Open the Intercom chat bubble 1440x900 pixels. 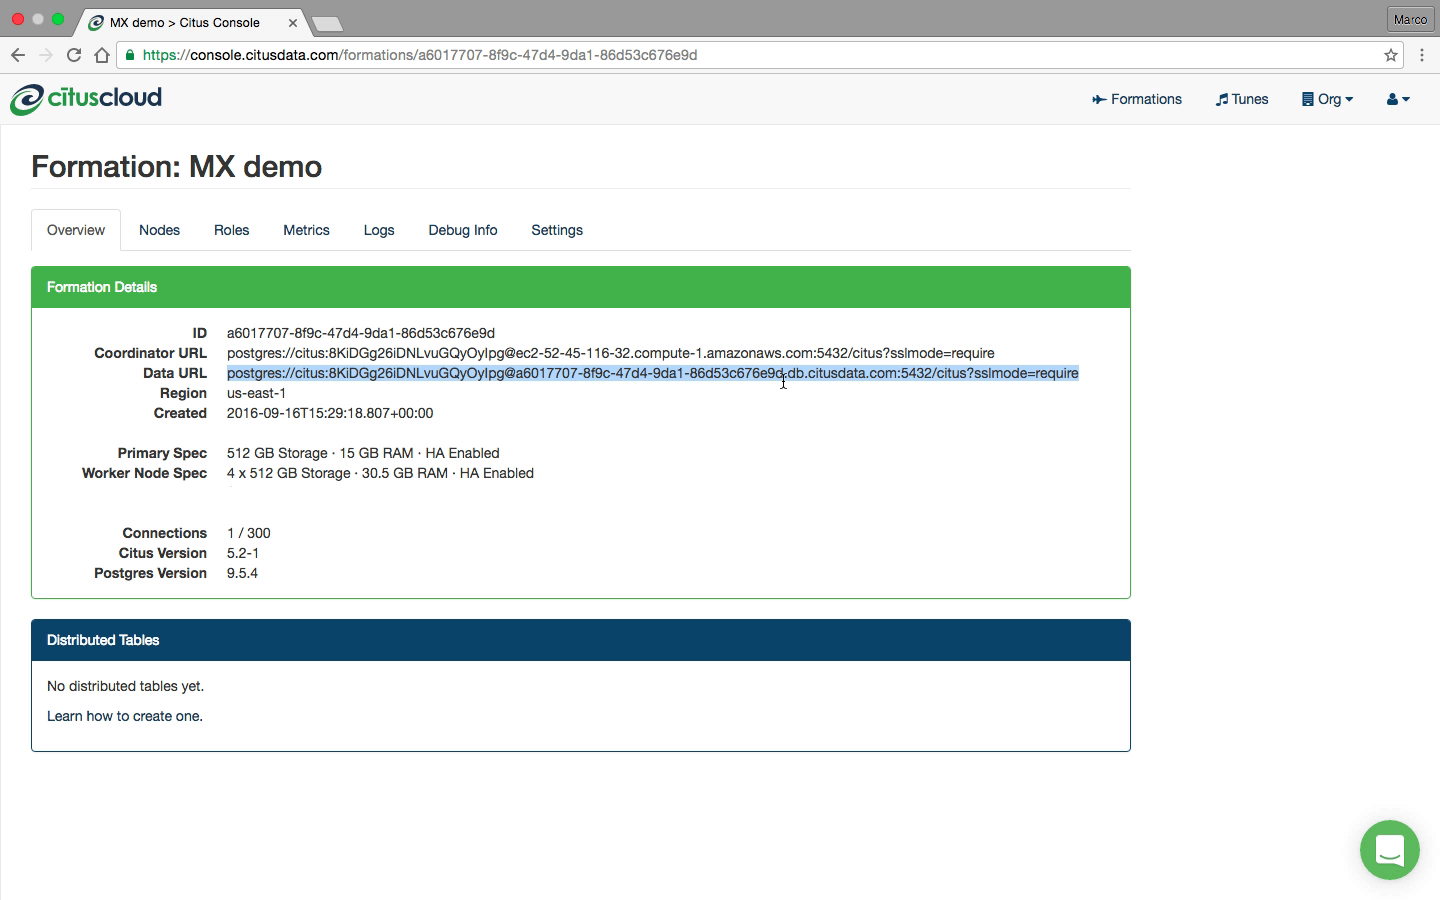1389,850
